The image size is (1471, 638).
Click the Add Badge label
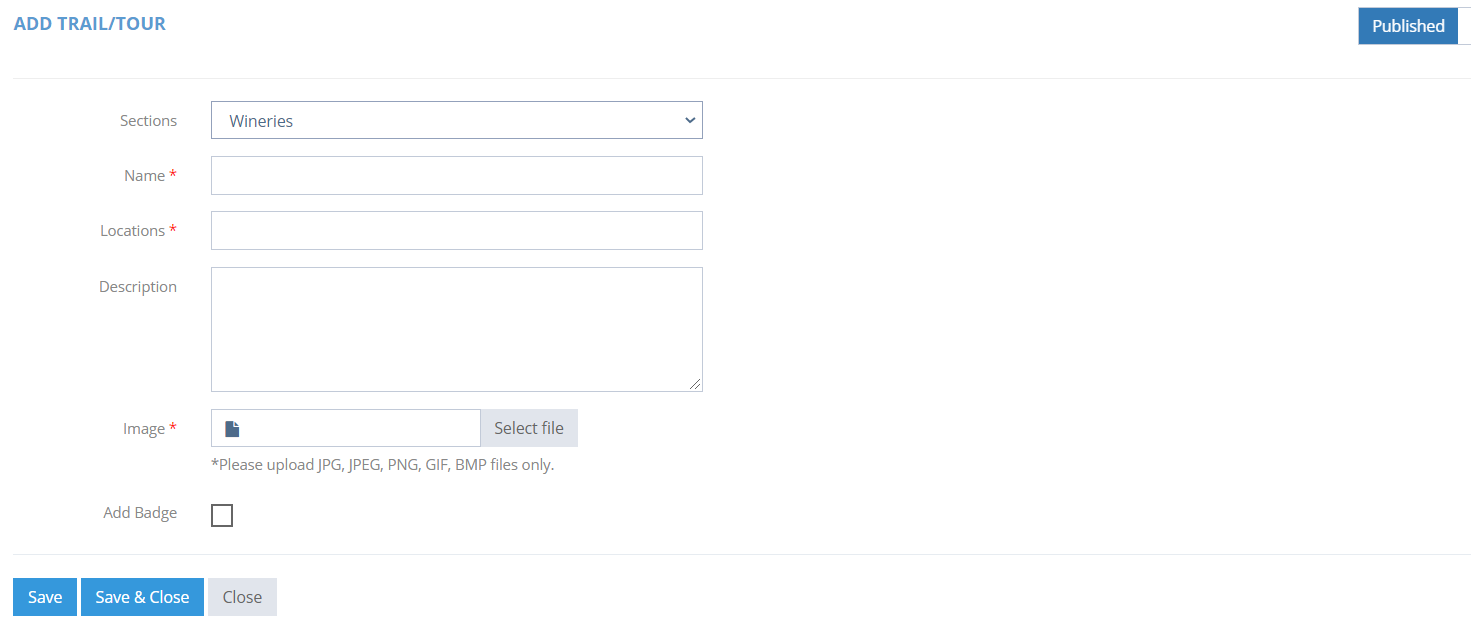140,512
